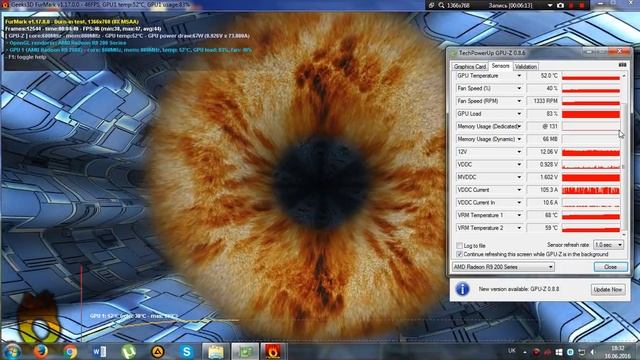Image resolution: width=640 pixels, height=360 pixels.
Task: Open taskbar clock and date
Action: [x=618, y=352]
